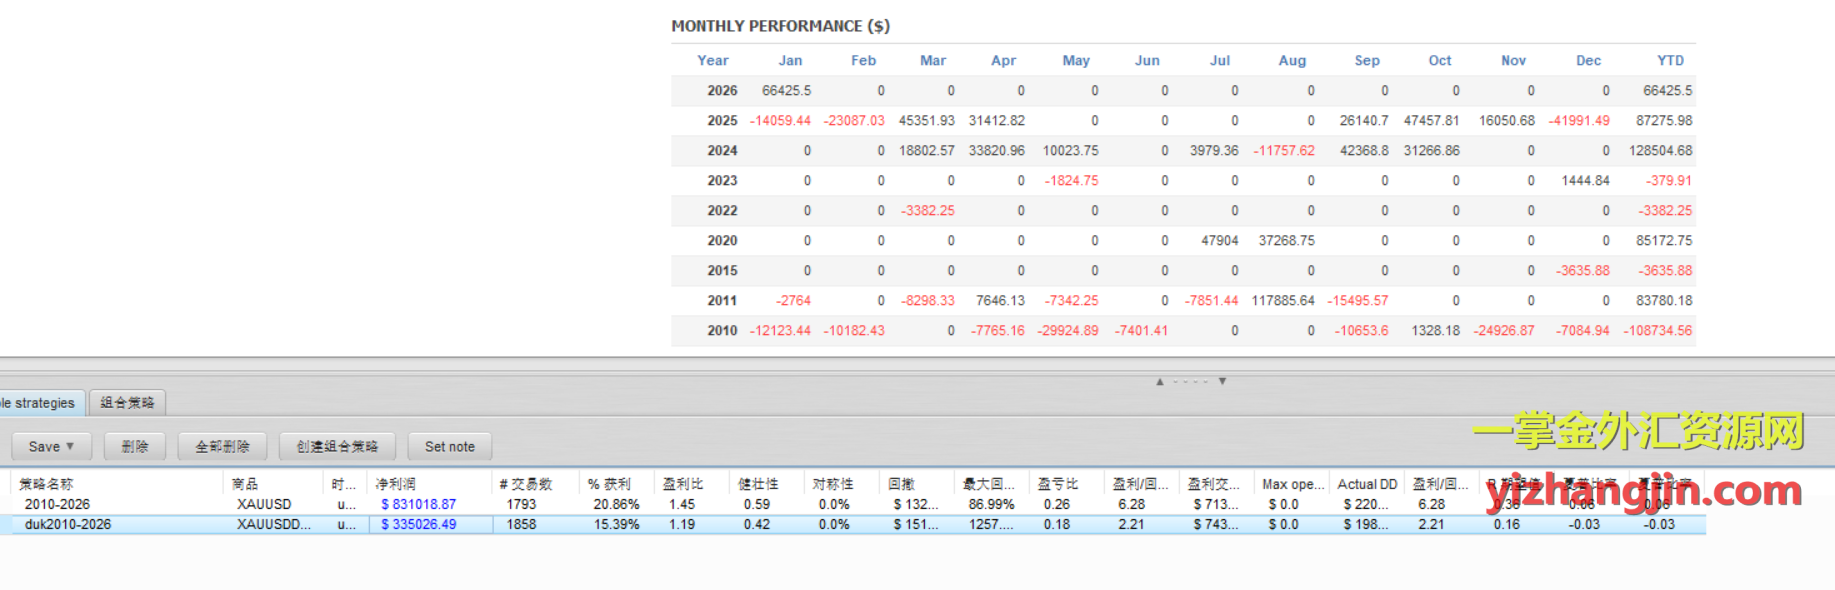Viewport: 1835px width, 590px height.
Task: Click the Set note button
Action: (449, 446)
